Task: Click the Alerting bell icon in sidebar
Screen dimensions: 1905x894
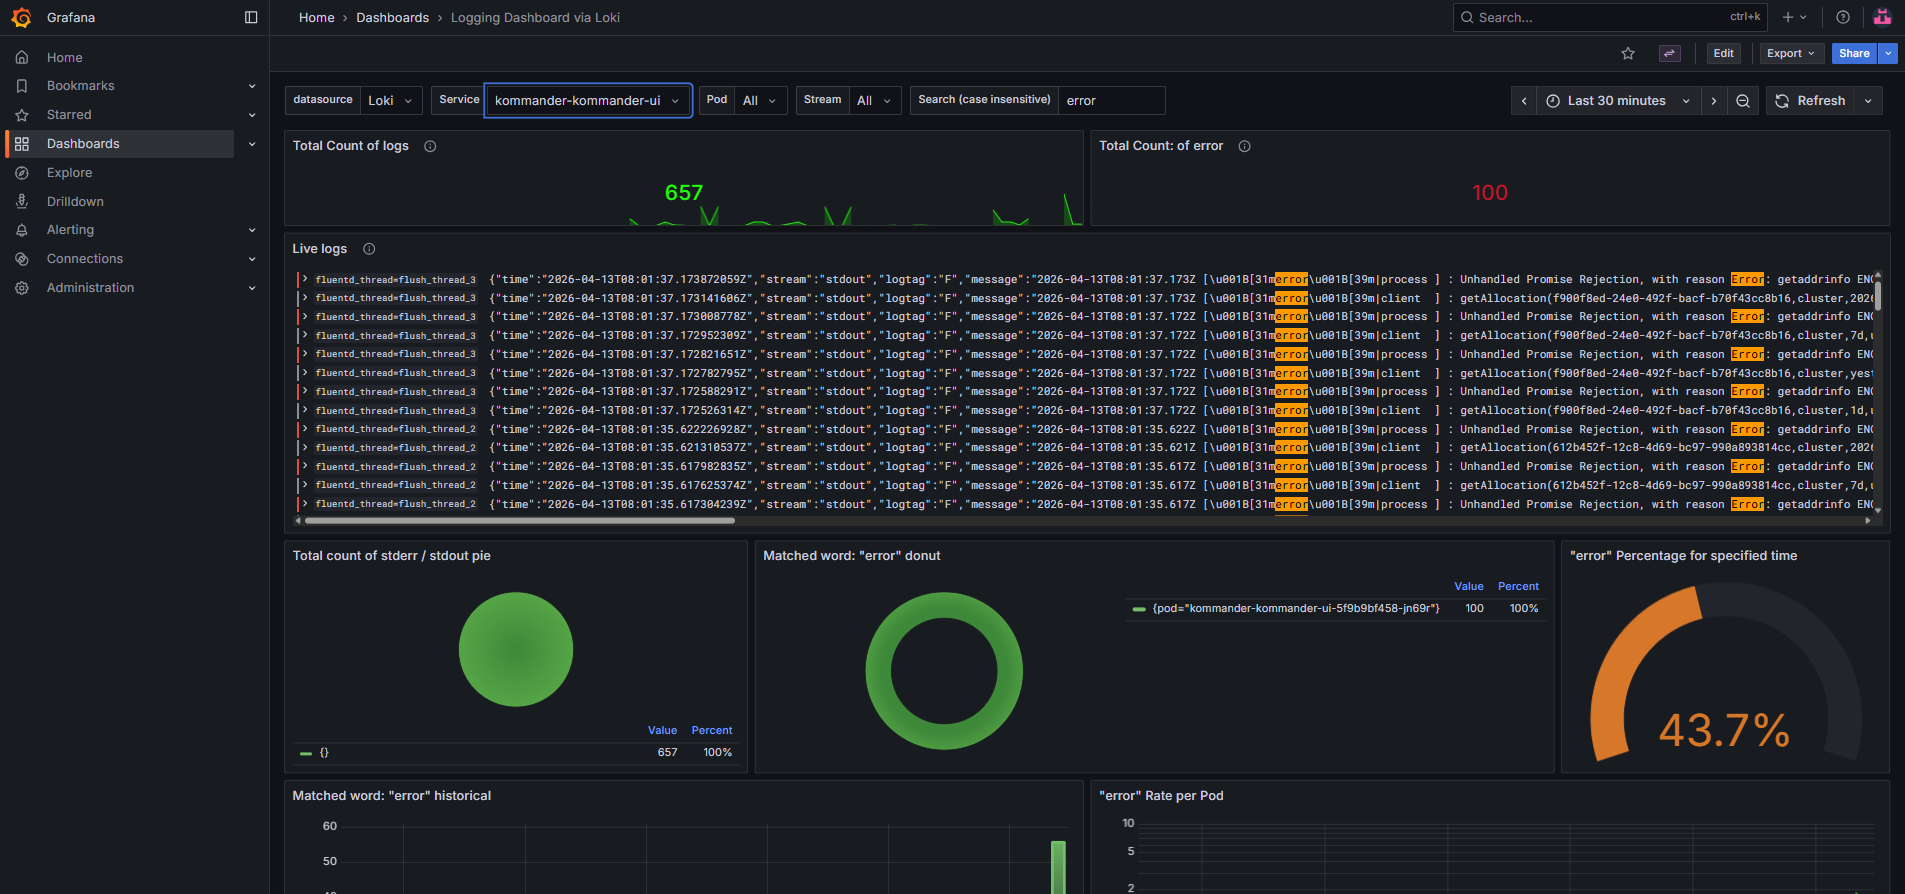Action: tap(22, 230)
